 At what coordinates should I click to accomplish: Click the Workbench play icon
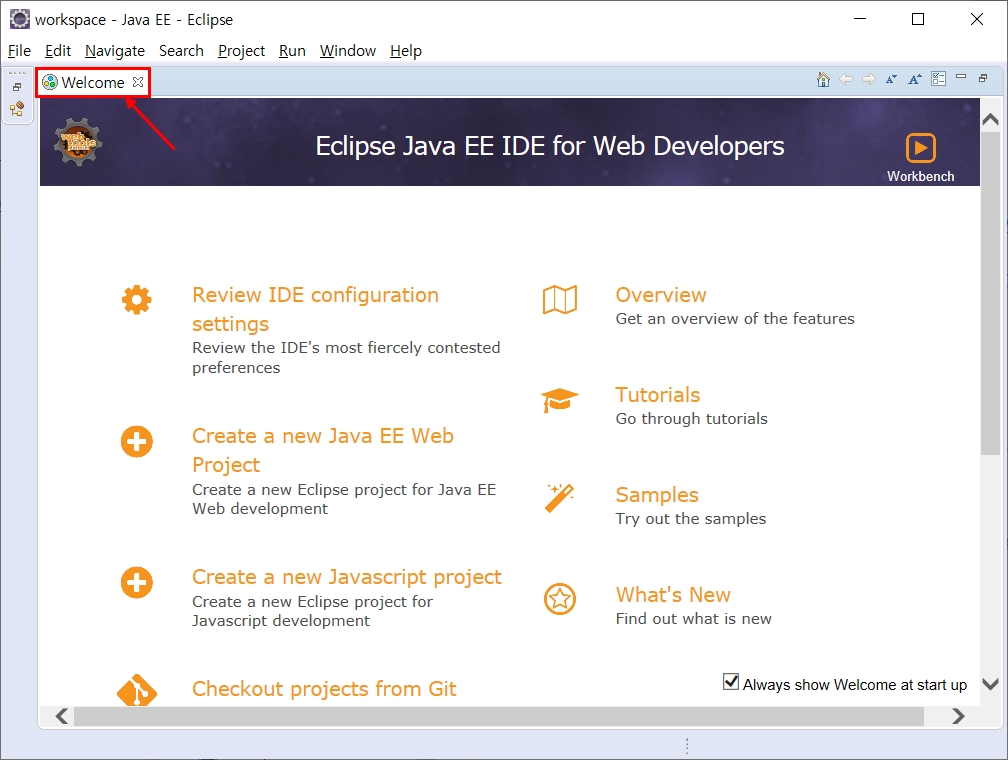[x=921, y=148]
